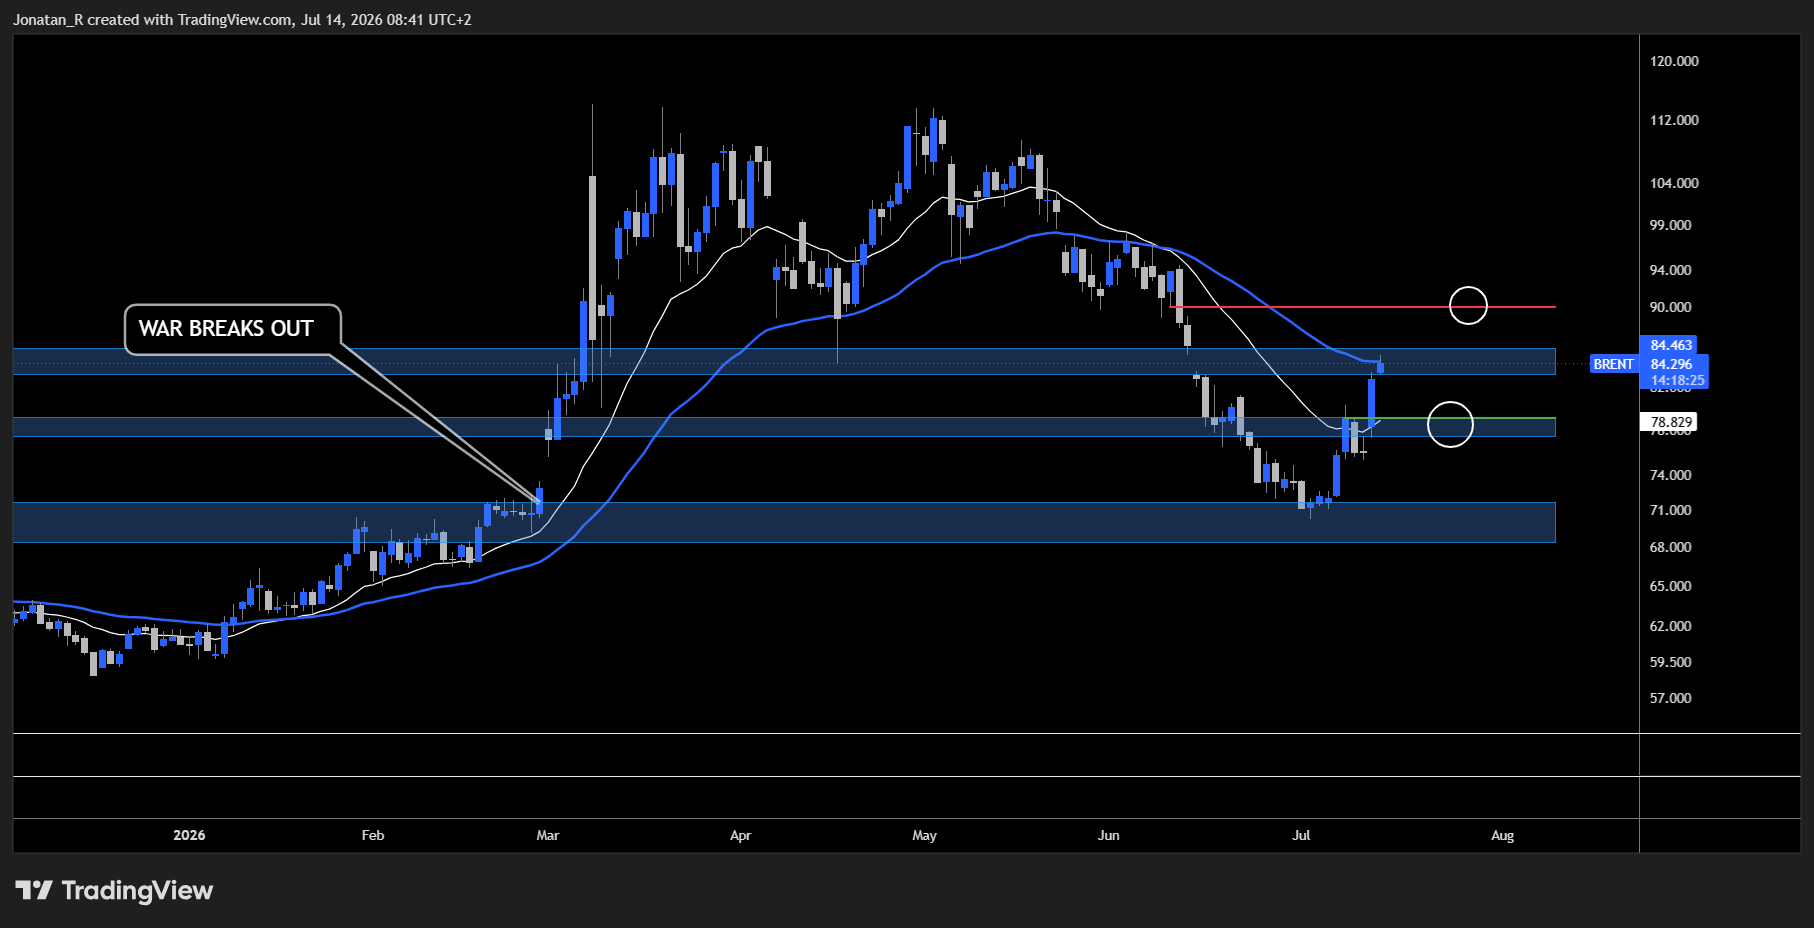The image size is (1814, 928).
Task: Click the 68.000 price axis label
Action: coord(1670,547)
